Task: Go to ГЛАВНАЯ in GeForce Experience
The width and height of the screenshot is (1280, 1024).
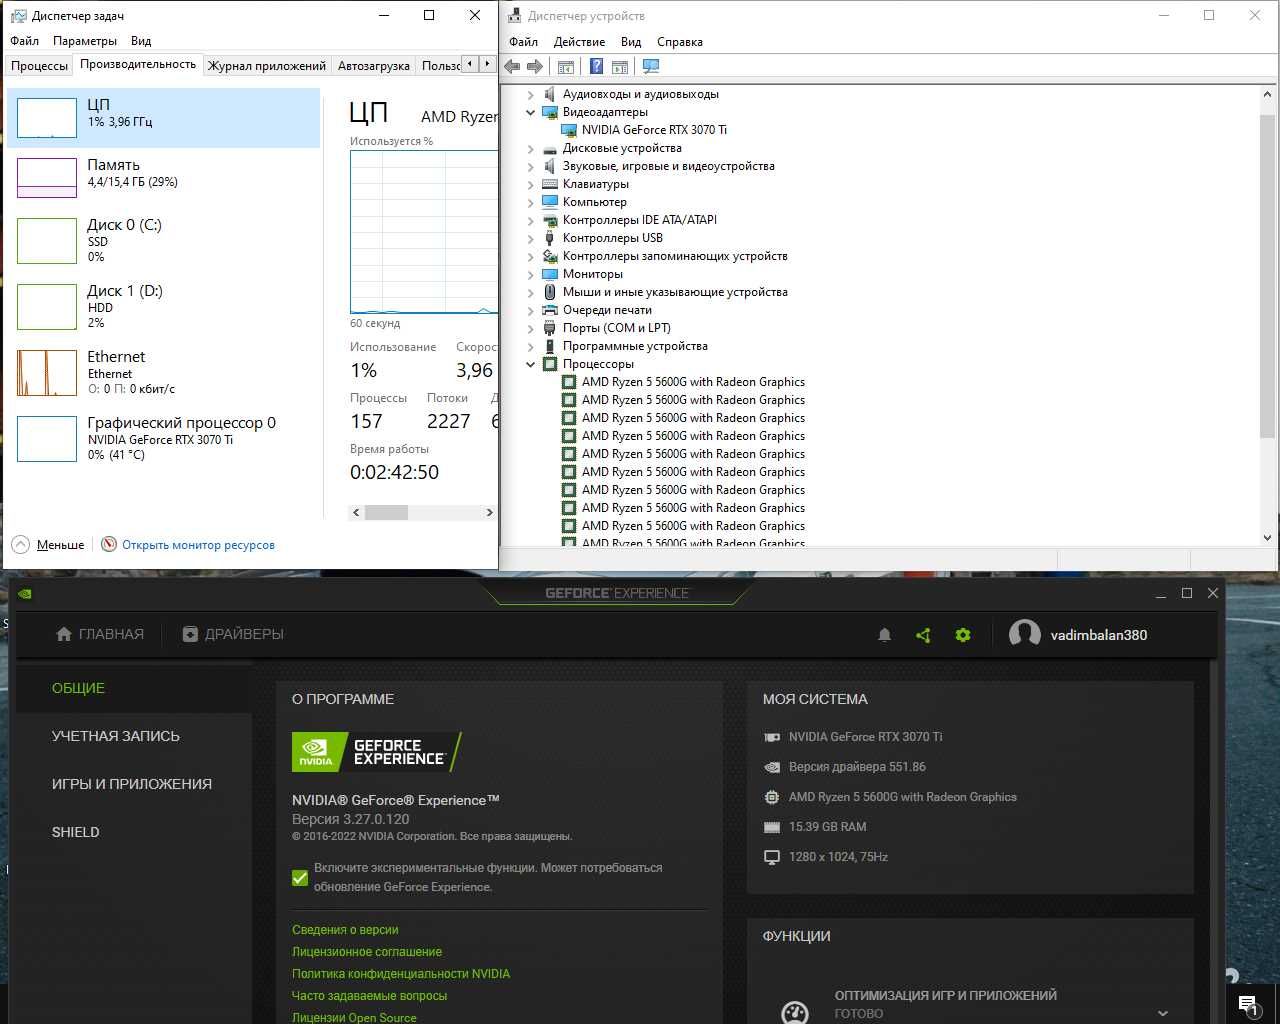Action: click(x=100, y=634)
